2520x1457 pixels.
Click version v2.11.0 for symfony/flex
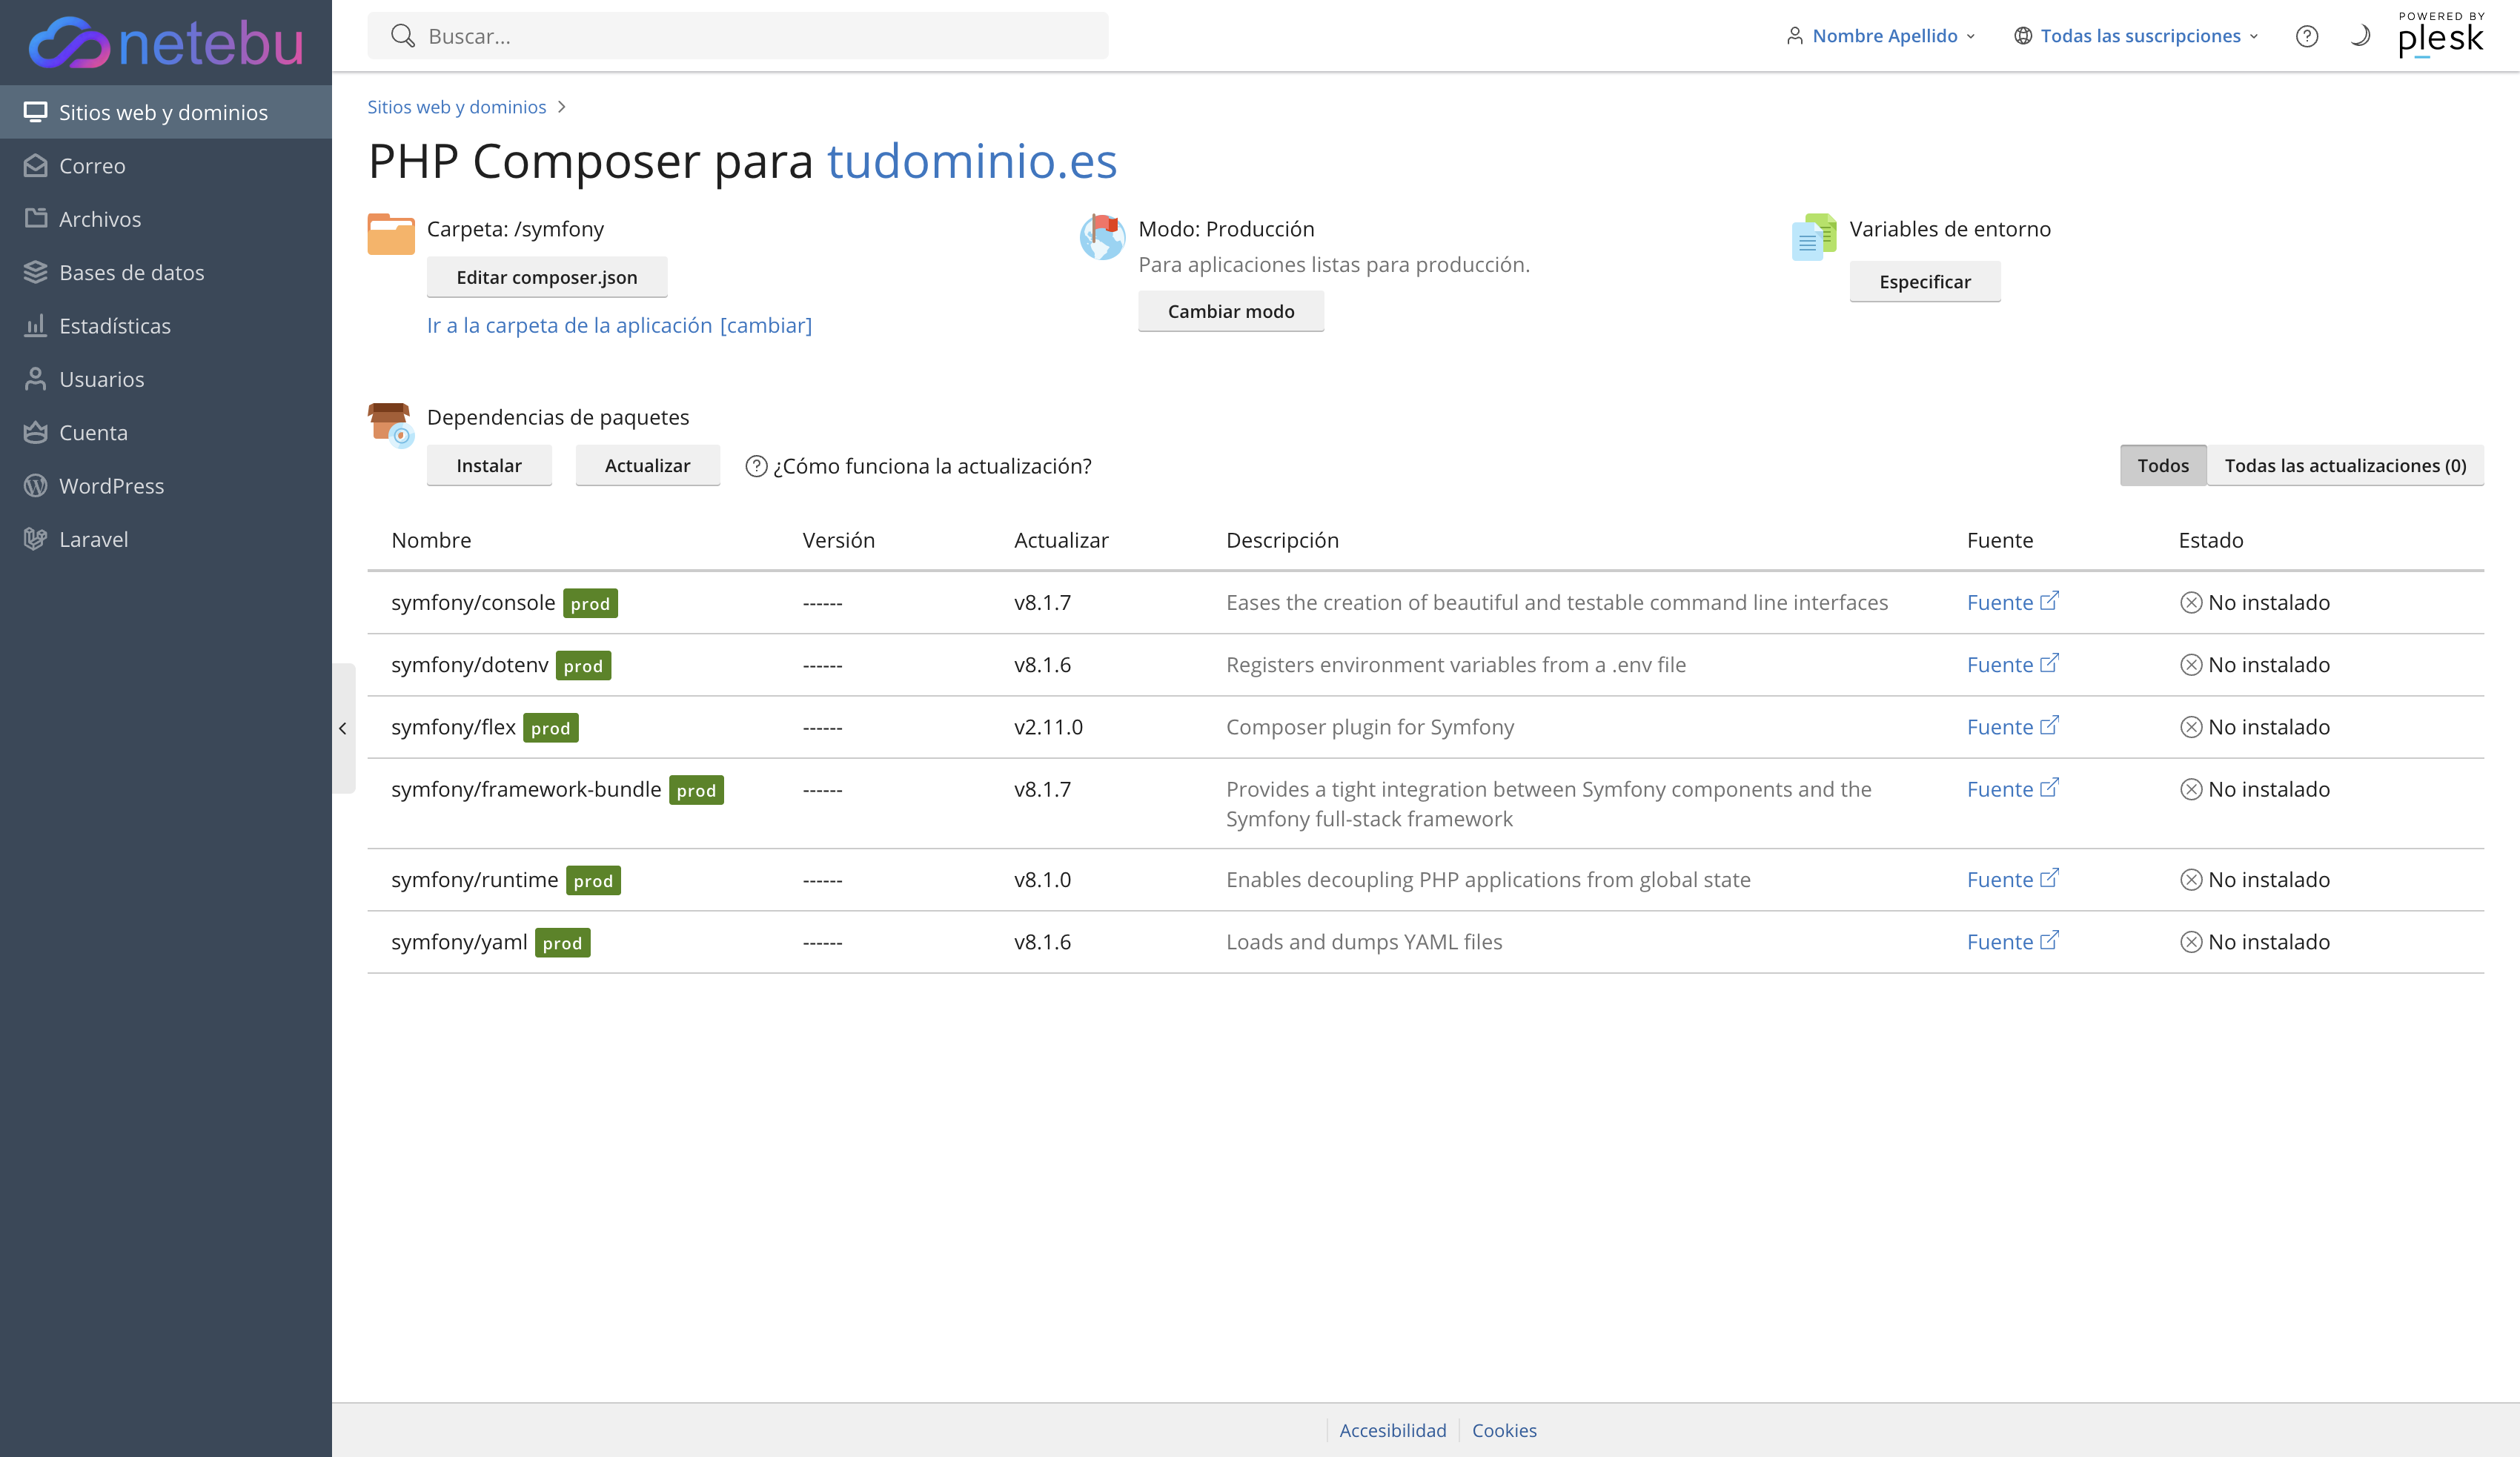point(1048,727)
